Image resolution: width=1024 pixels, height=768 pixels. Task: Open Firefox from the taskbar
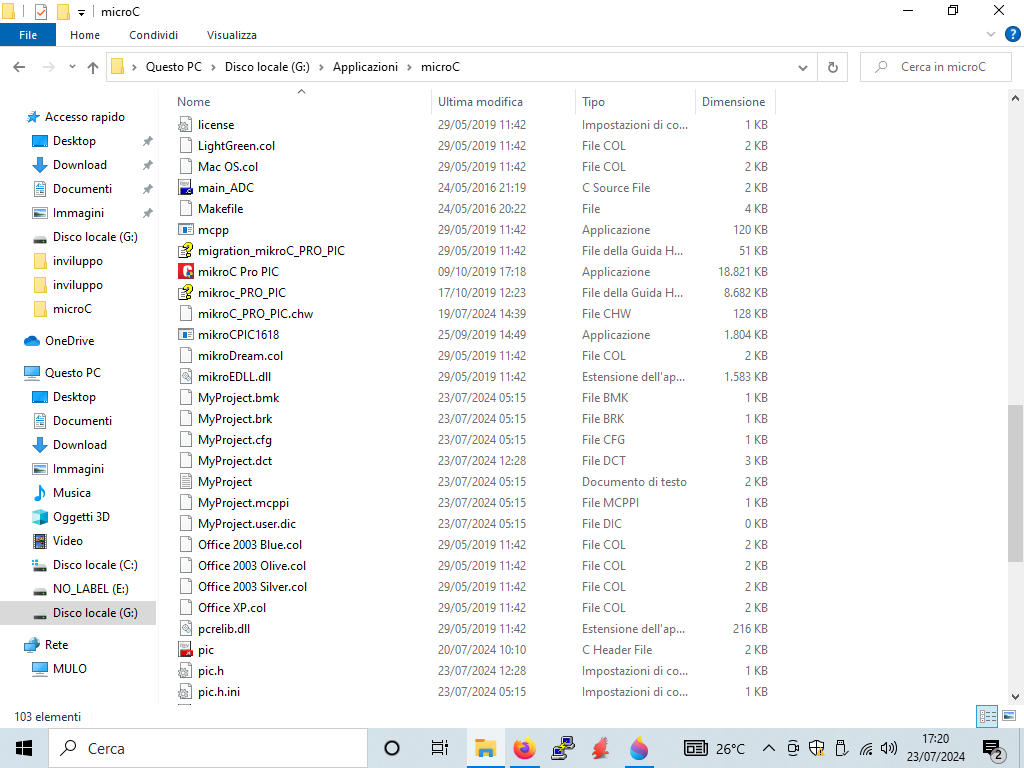pos(524,748)
